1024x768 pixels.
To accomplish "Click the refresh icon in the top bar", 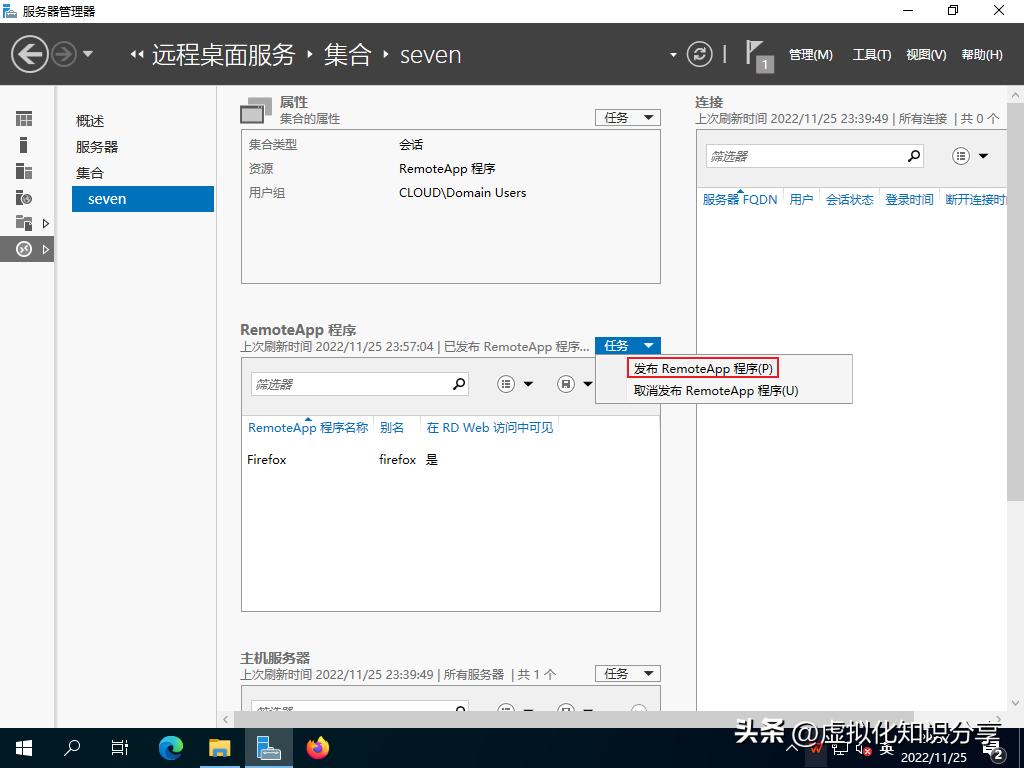I will tap(699, 55).
